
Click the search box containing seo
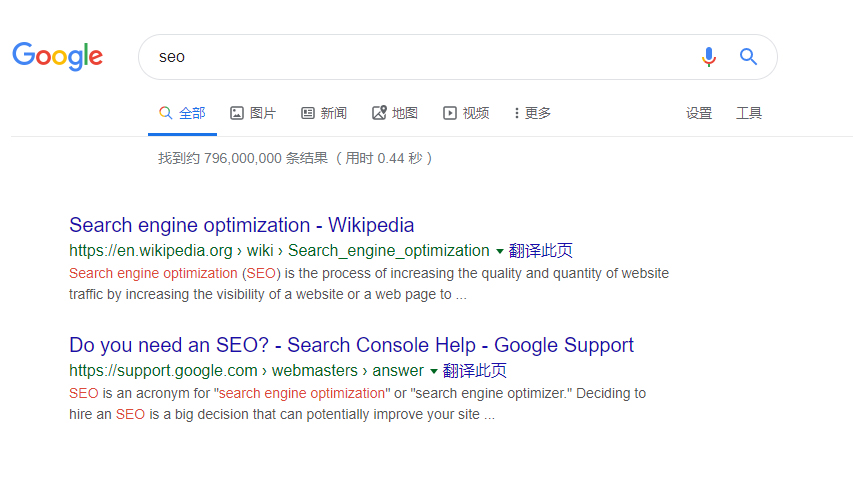click(x=420, y=57)
